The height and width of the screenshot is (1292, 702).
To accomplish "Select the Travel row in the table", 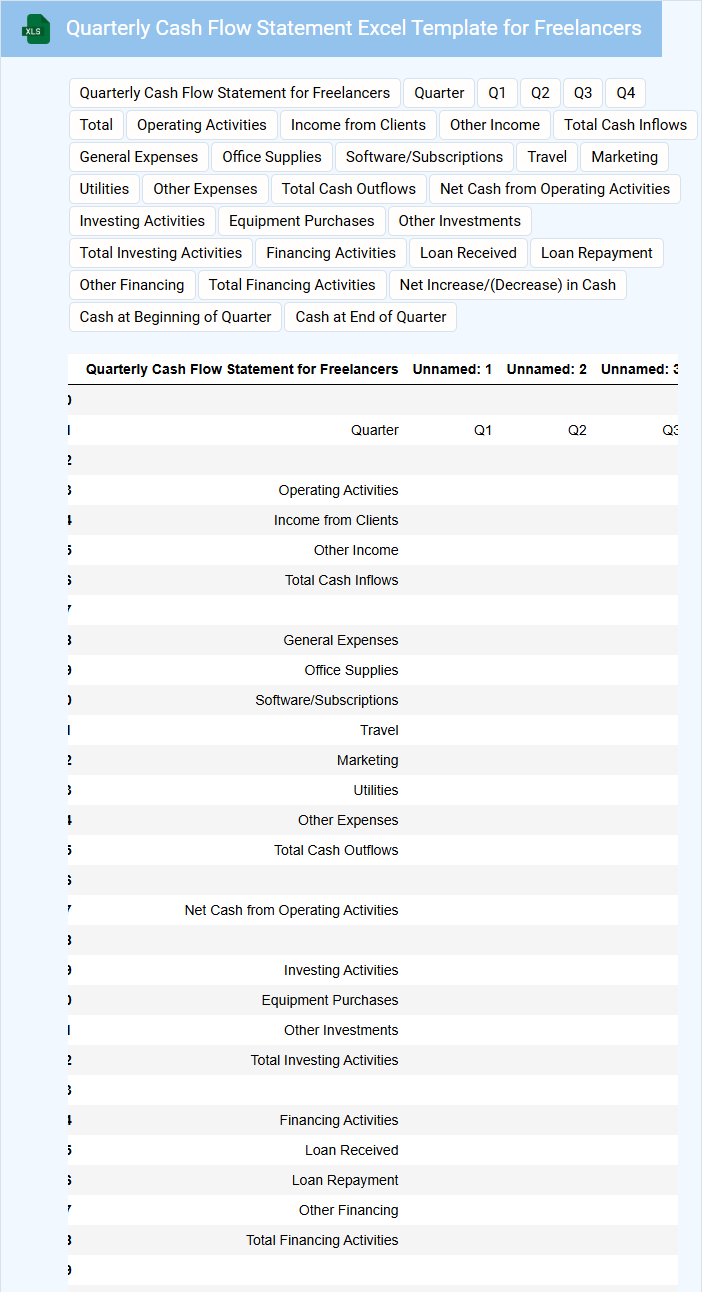I will click(x=379, y=730).
